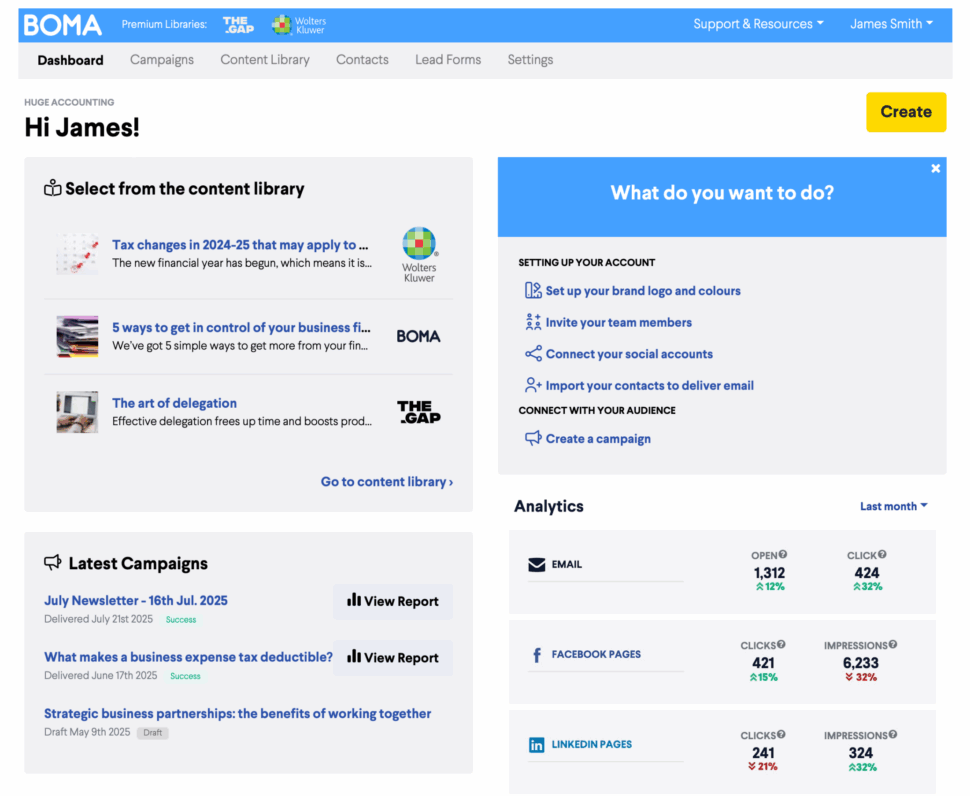Screen dimensions: 970x796
Task: Click The Gap premium library logo
Action: coord(237,25)
